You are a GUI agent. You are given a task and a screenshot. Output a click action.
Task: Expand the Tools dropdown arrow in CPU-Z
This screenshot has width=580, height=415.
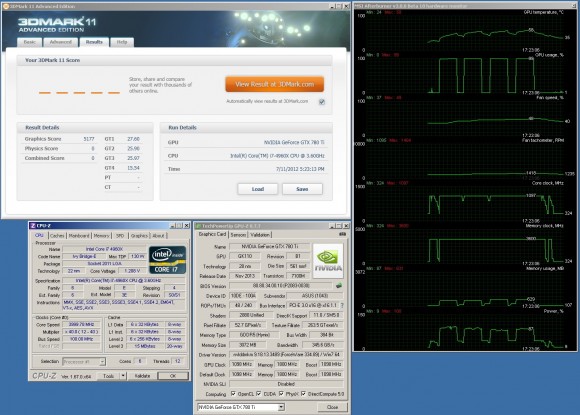coord(123,376)
